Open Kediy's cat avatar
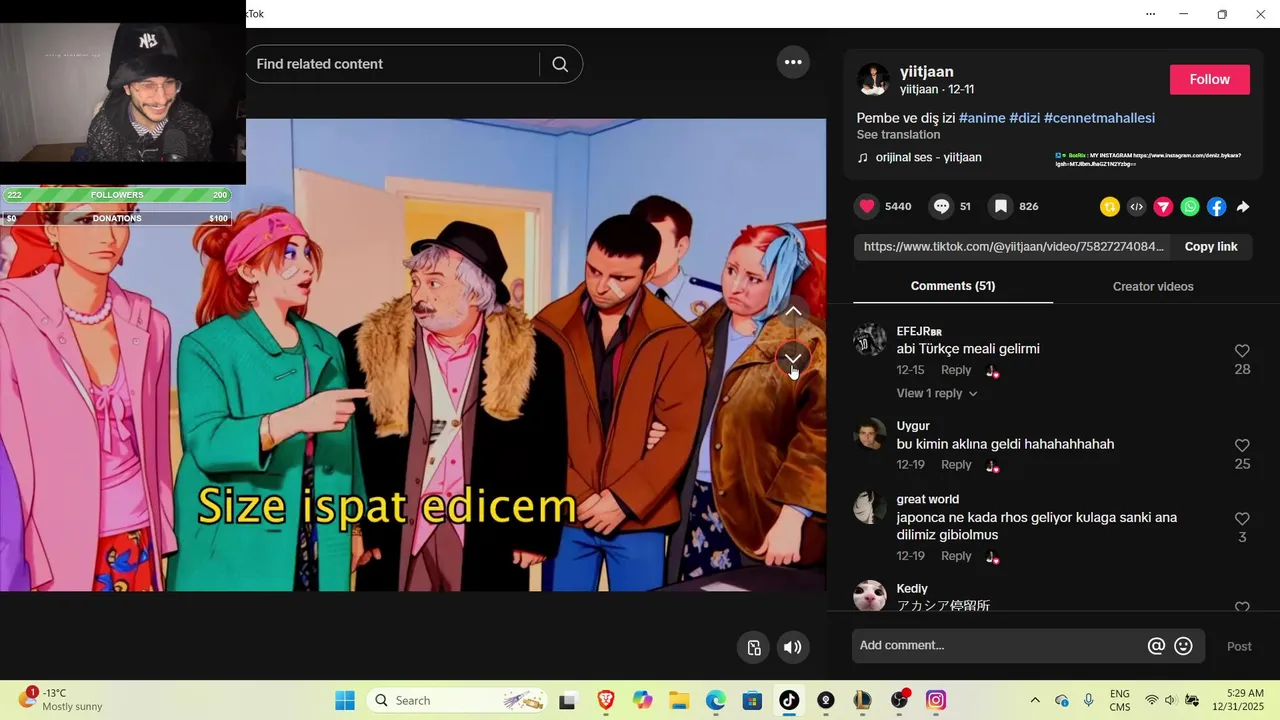Screen dimensions: 1280x720 pyautogui.click(x=870, y=596)
